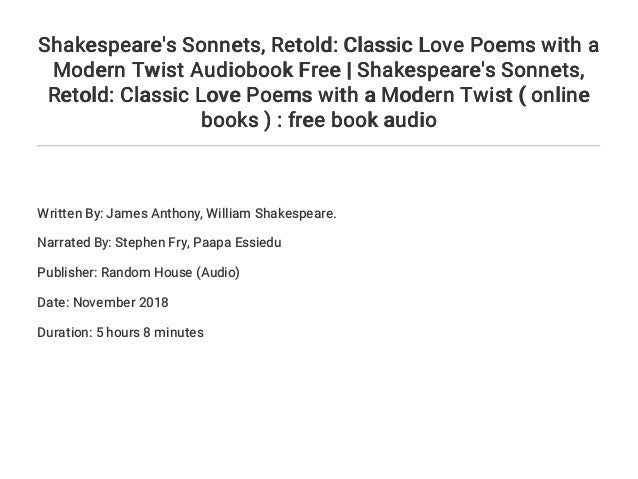Click the "Retold:" word in the heading's third line
The image size is (638, 479).
[x=81, y=95]
